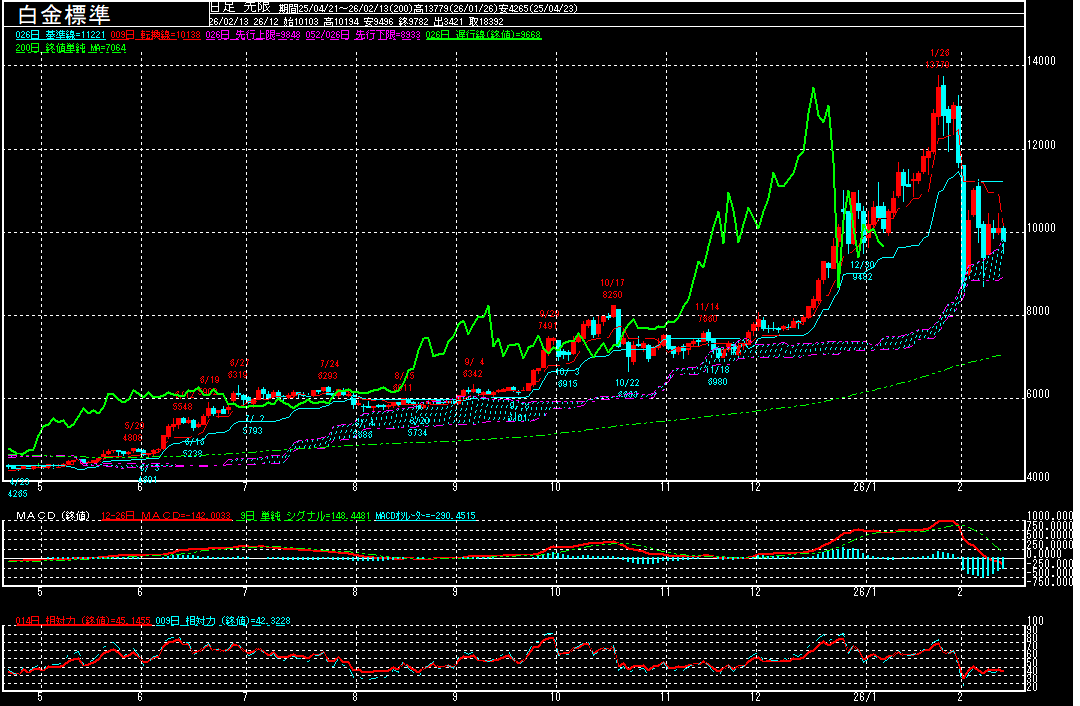This screenshot has width=1080, height=706.
Task: Click the 14000 price axis label
Action: point(1043,61)
